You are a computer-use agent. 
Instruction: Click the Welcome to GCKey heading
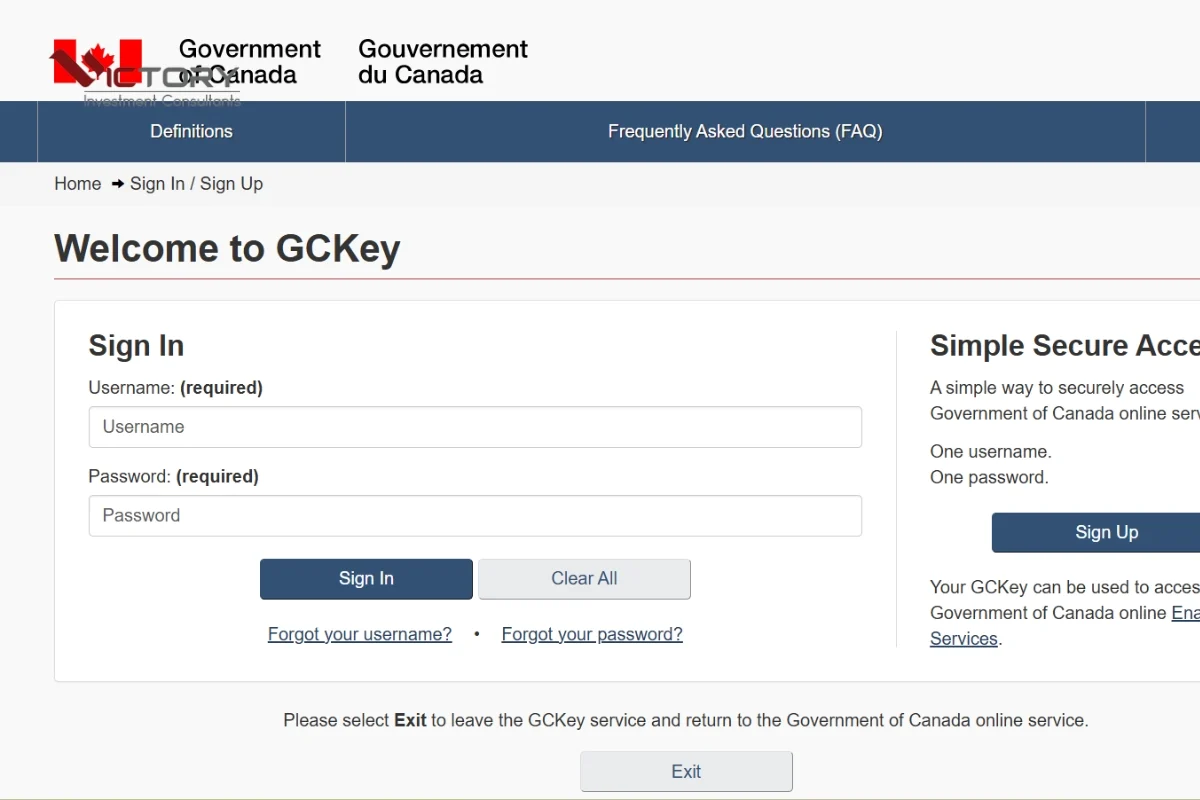(227, 249)
